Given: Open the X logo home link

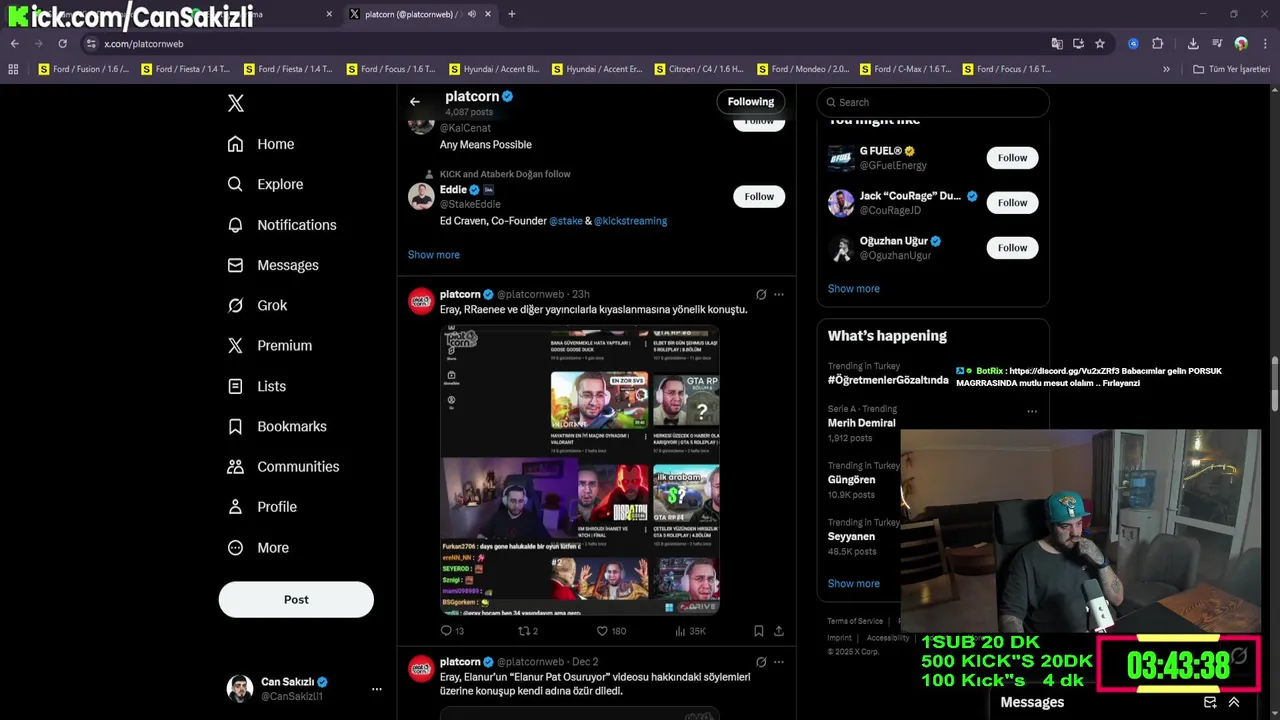Looking at the screenshot, I should coord(235,103).
